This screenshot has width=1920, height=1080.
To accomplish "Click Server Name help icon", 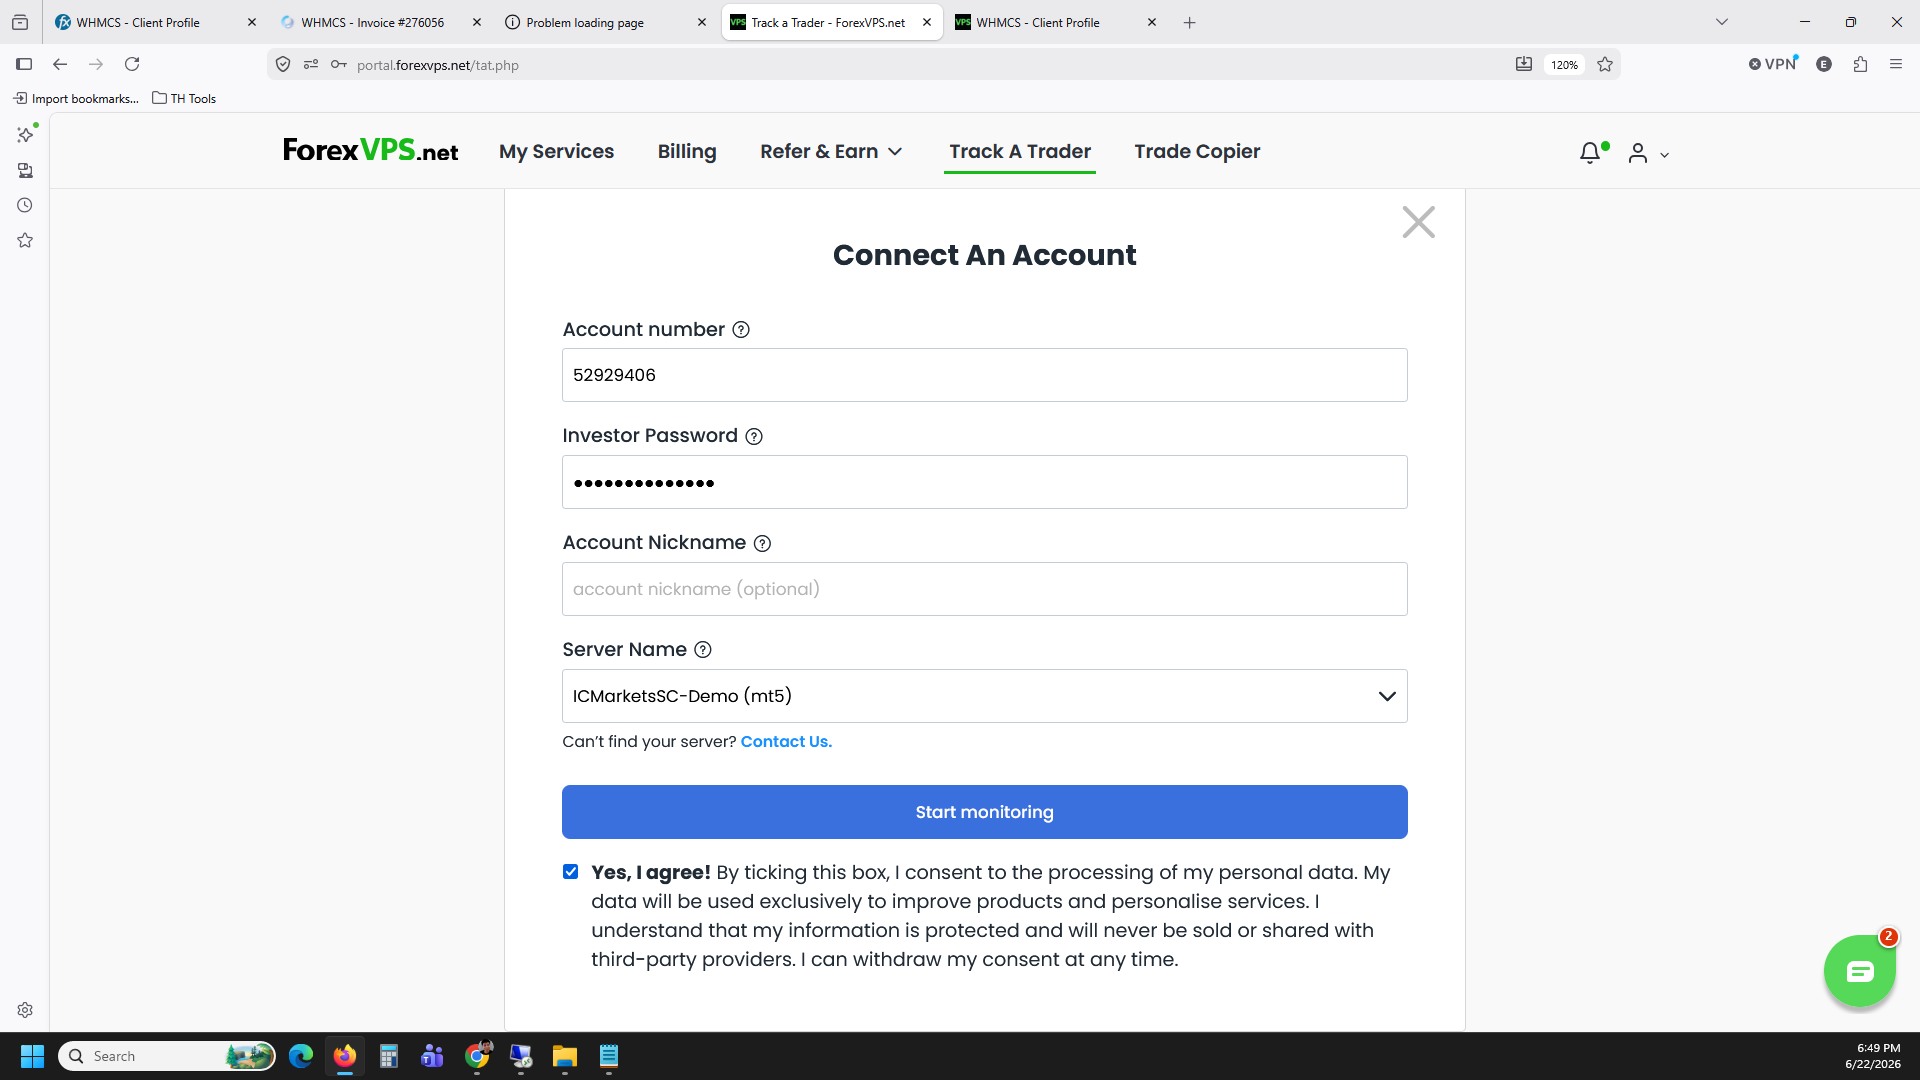I will click(x=703, y=650).
